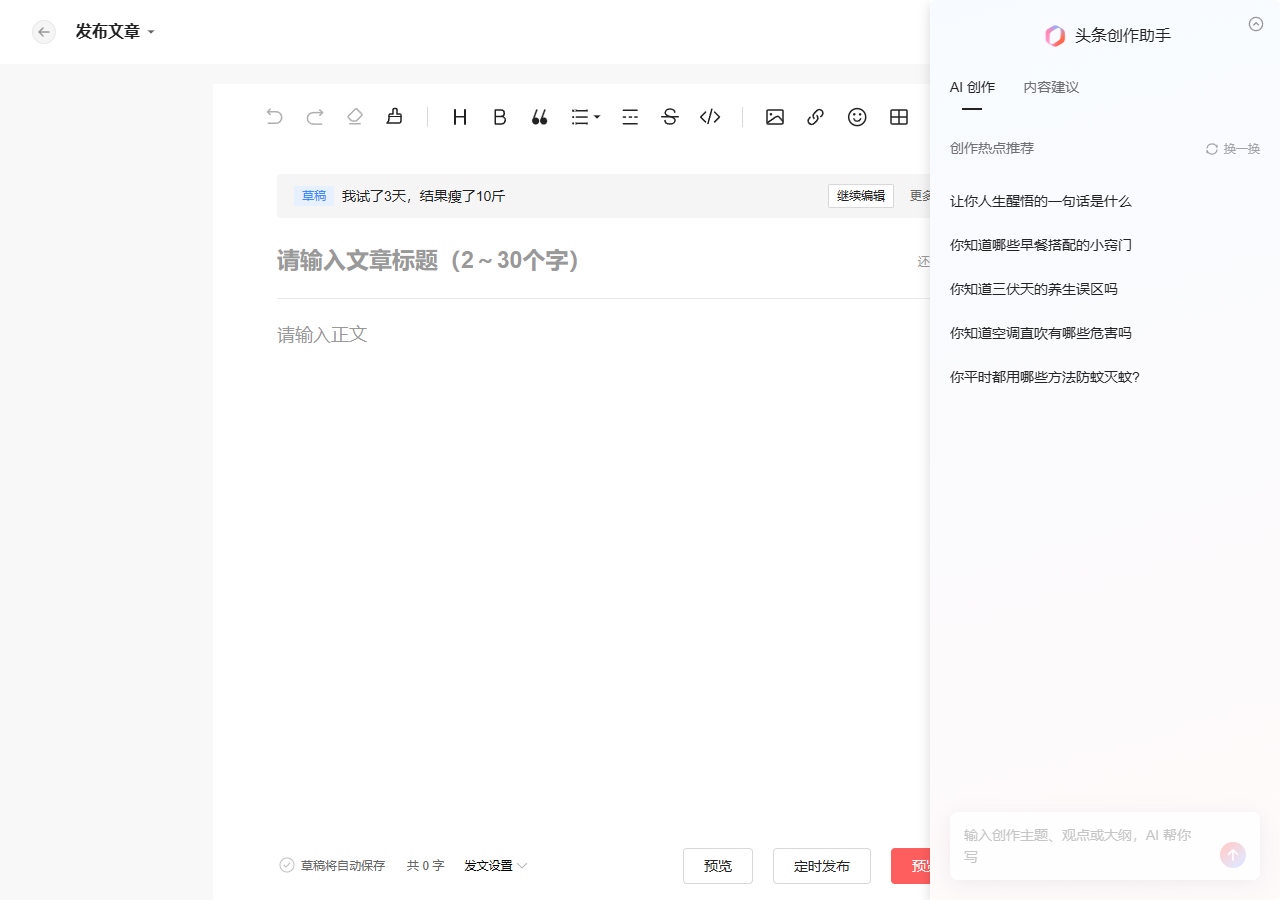The image size is (1280, 900).
Task: Open the draft 我试了3天,结果瘦了10斤
Action: pos(423,196)
